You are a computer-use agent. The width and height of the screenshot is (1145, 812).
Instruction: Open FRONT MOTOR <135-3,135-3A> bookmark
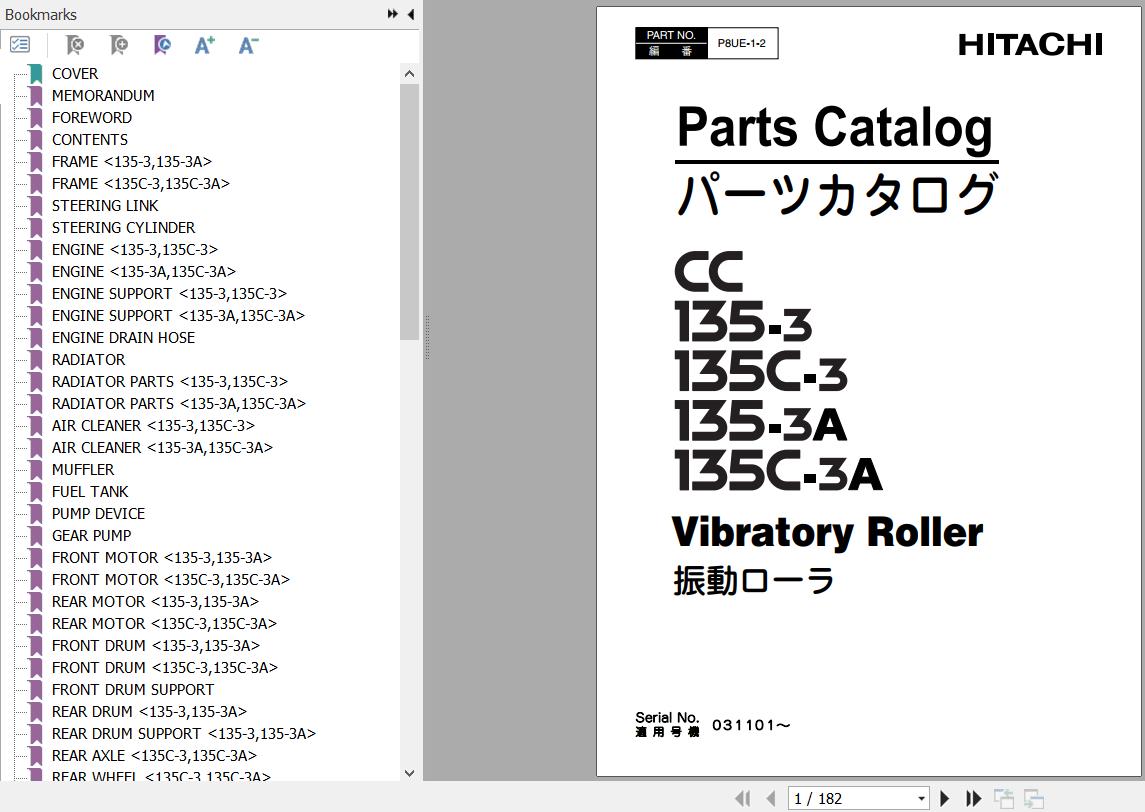[161, 557]
